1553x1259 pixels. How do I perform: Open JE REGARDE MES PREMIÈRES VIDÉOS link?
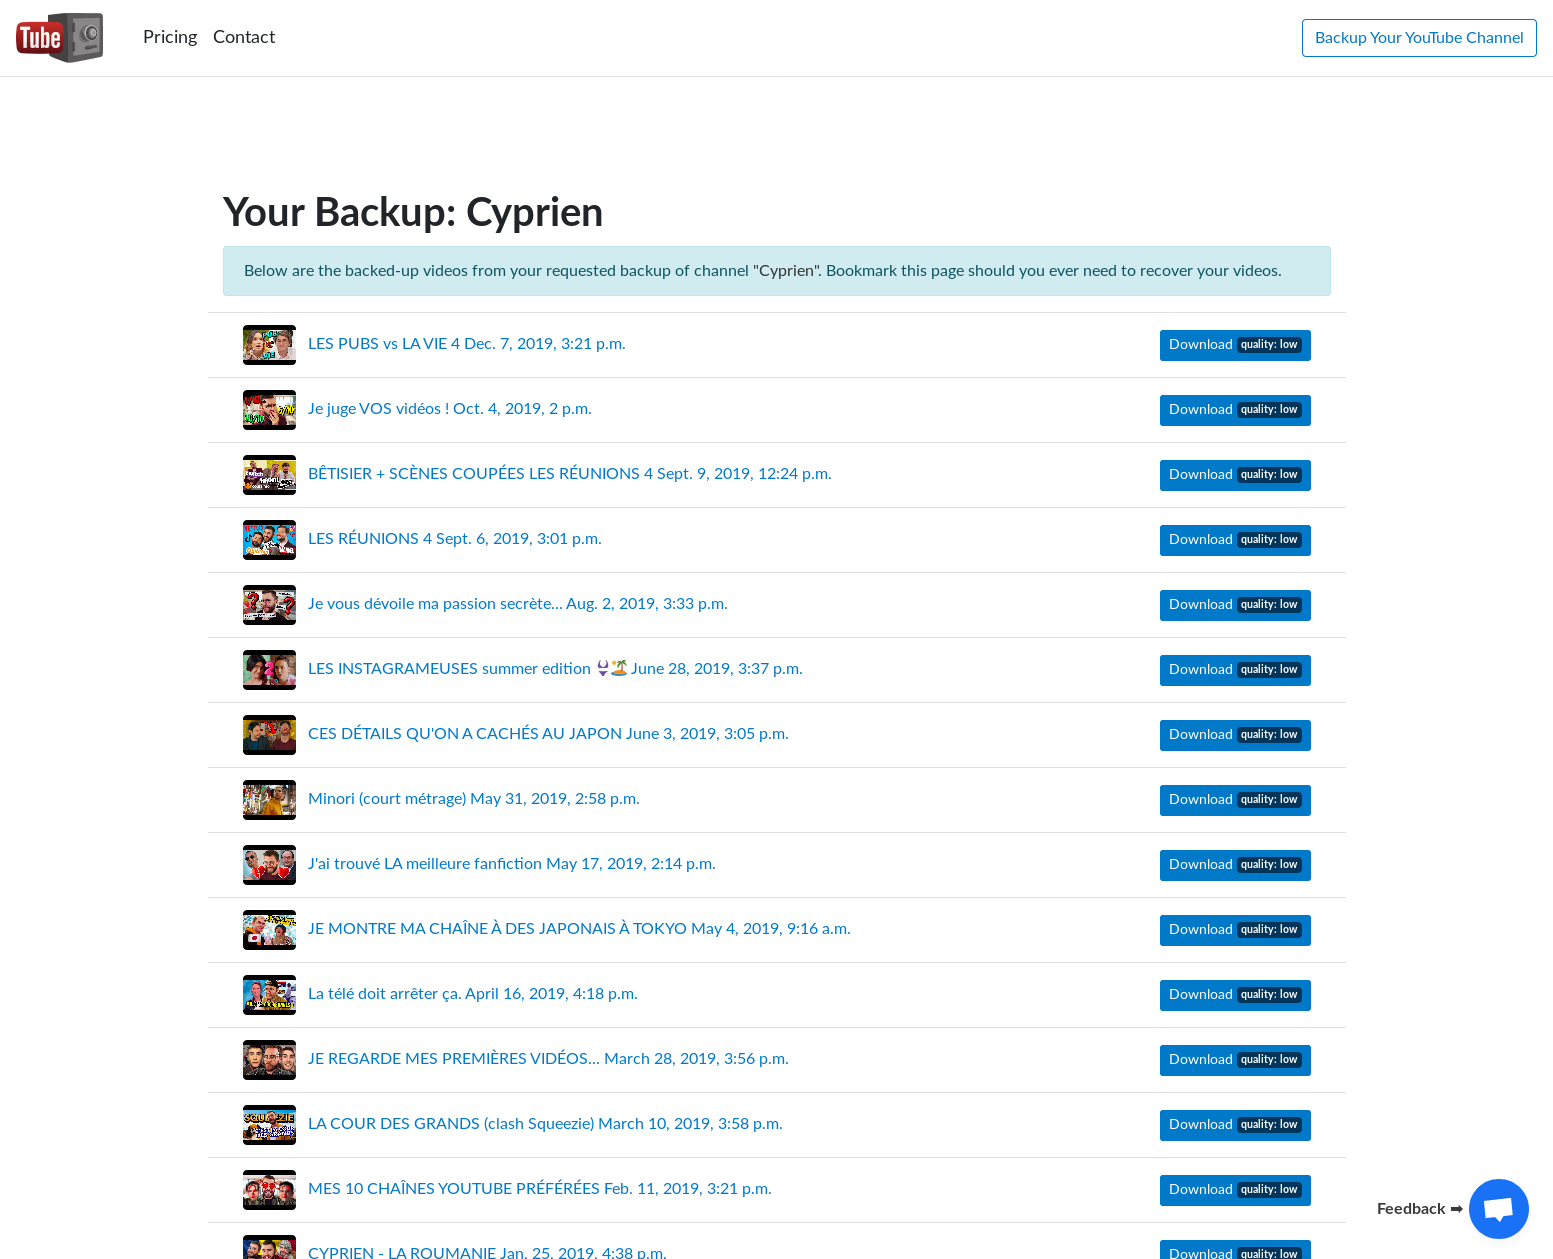548,1059
